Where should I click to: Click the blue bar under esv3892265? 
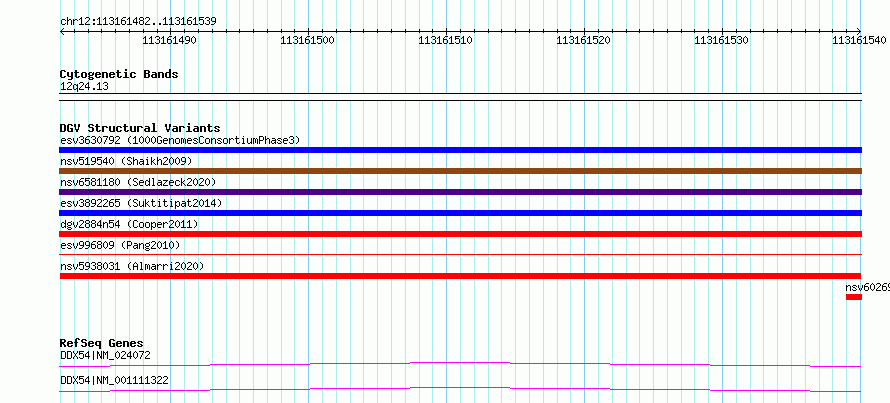(x=460, y=213)
